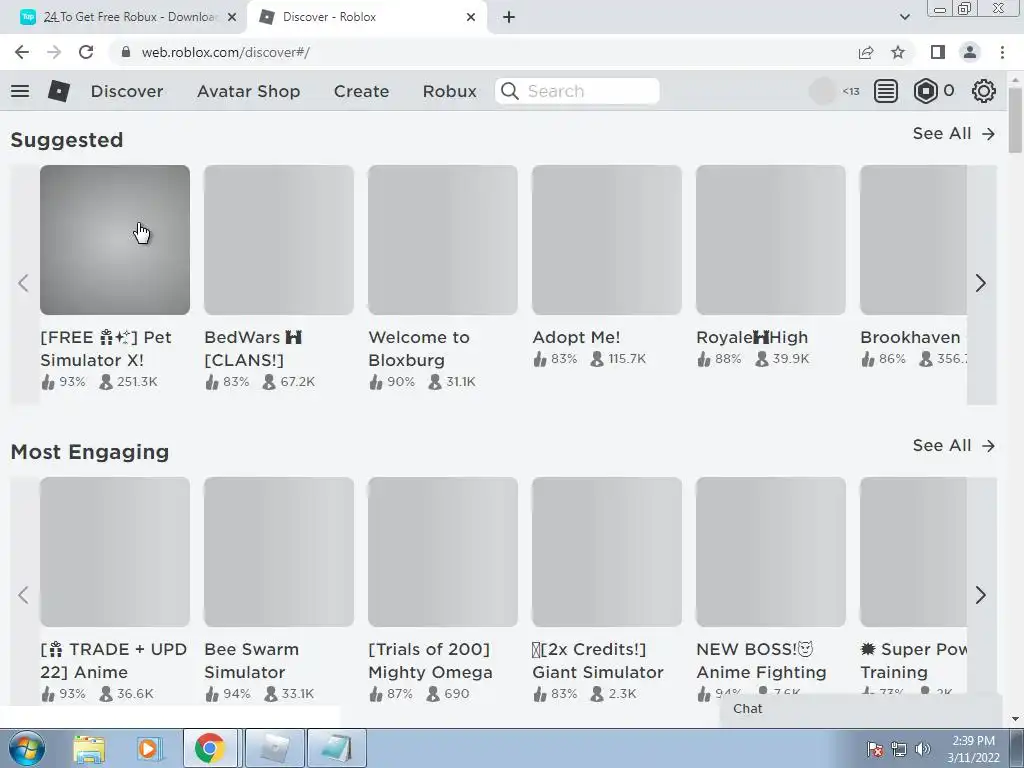The width and height of the screenshot is (1024, 768).
Task: Click the Adopt Me! title text
Action: [576, 337]
